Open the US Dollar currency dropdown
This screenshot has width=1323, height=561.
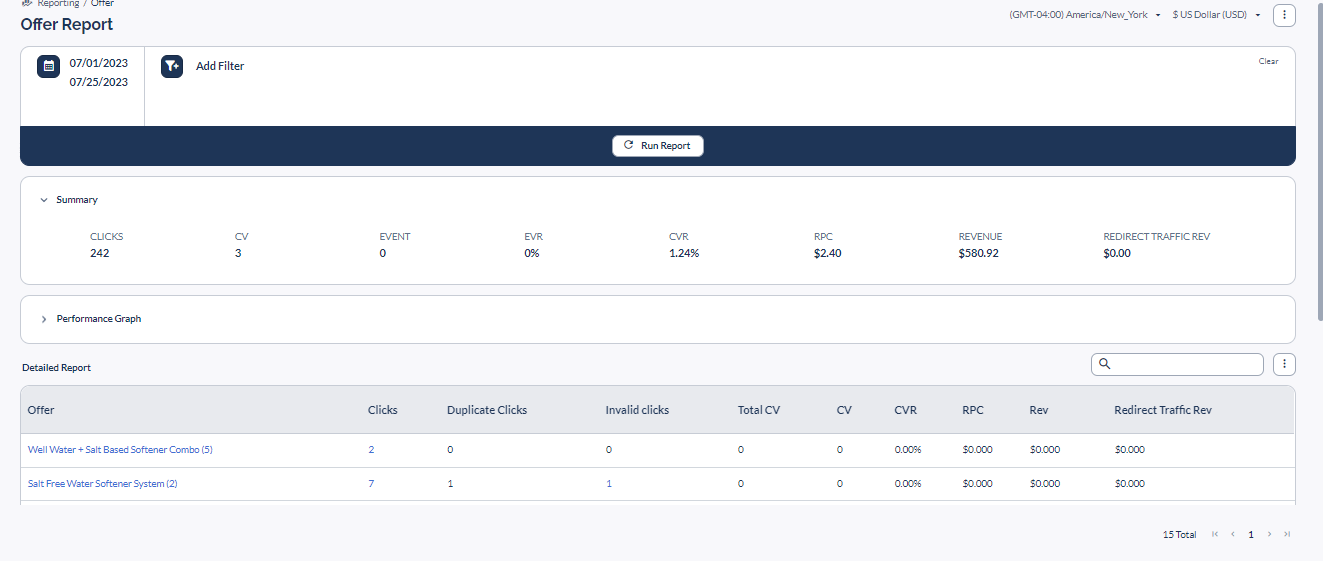point(1216,15)
